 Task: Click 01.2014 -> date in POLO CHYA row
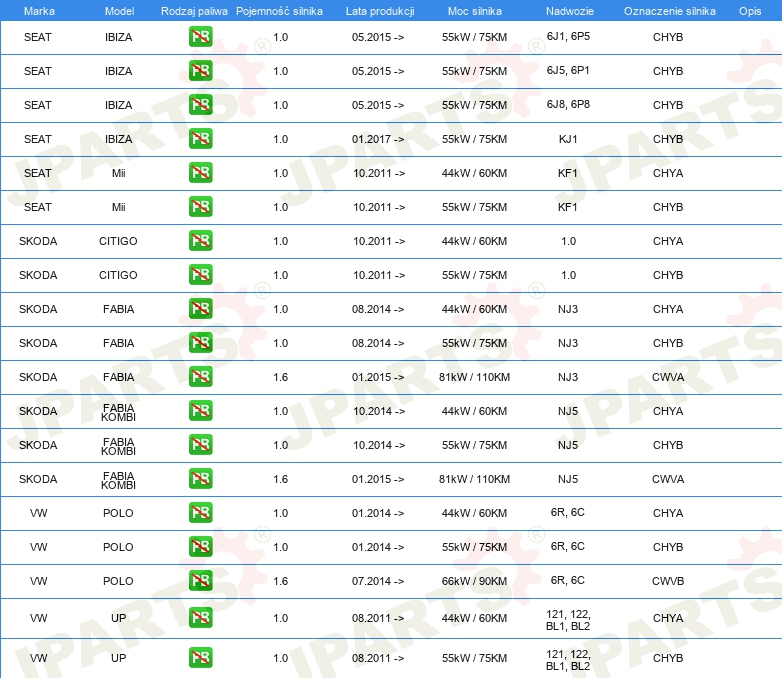pos(378,513)
